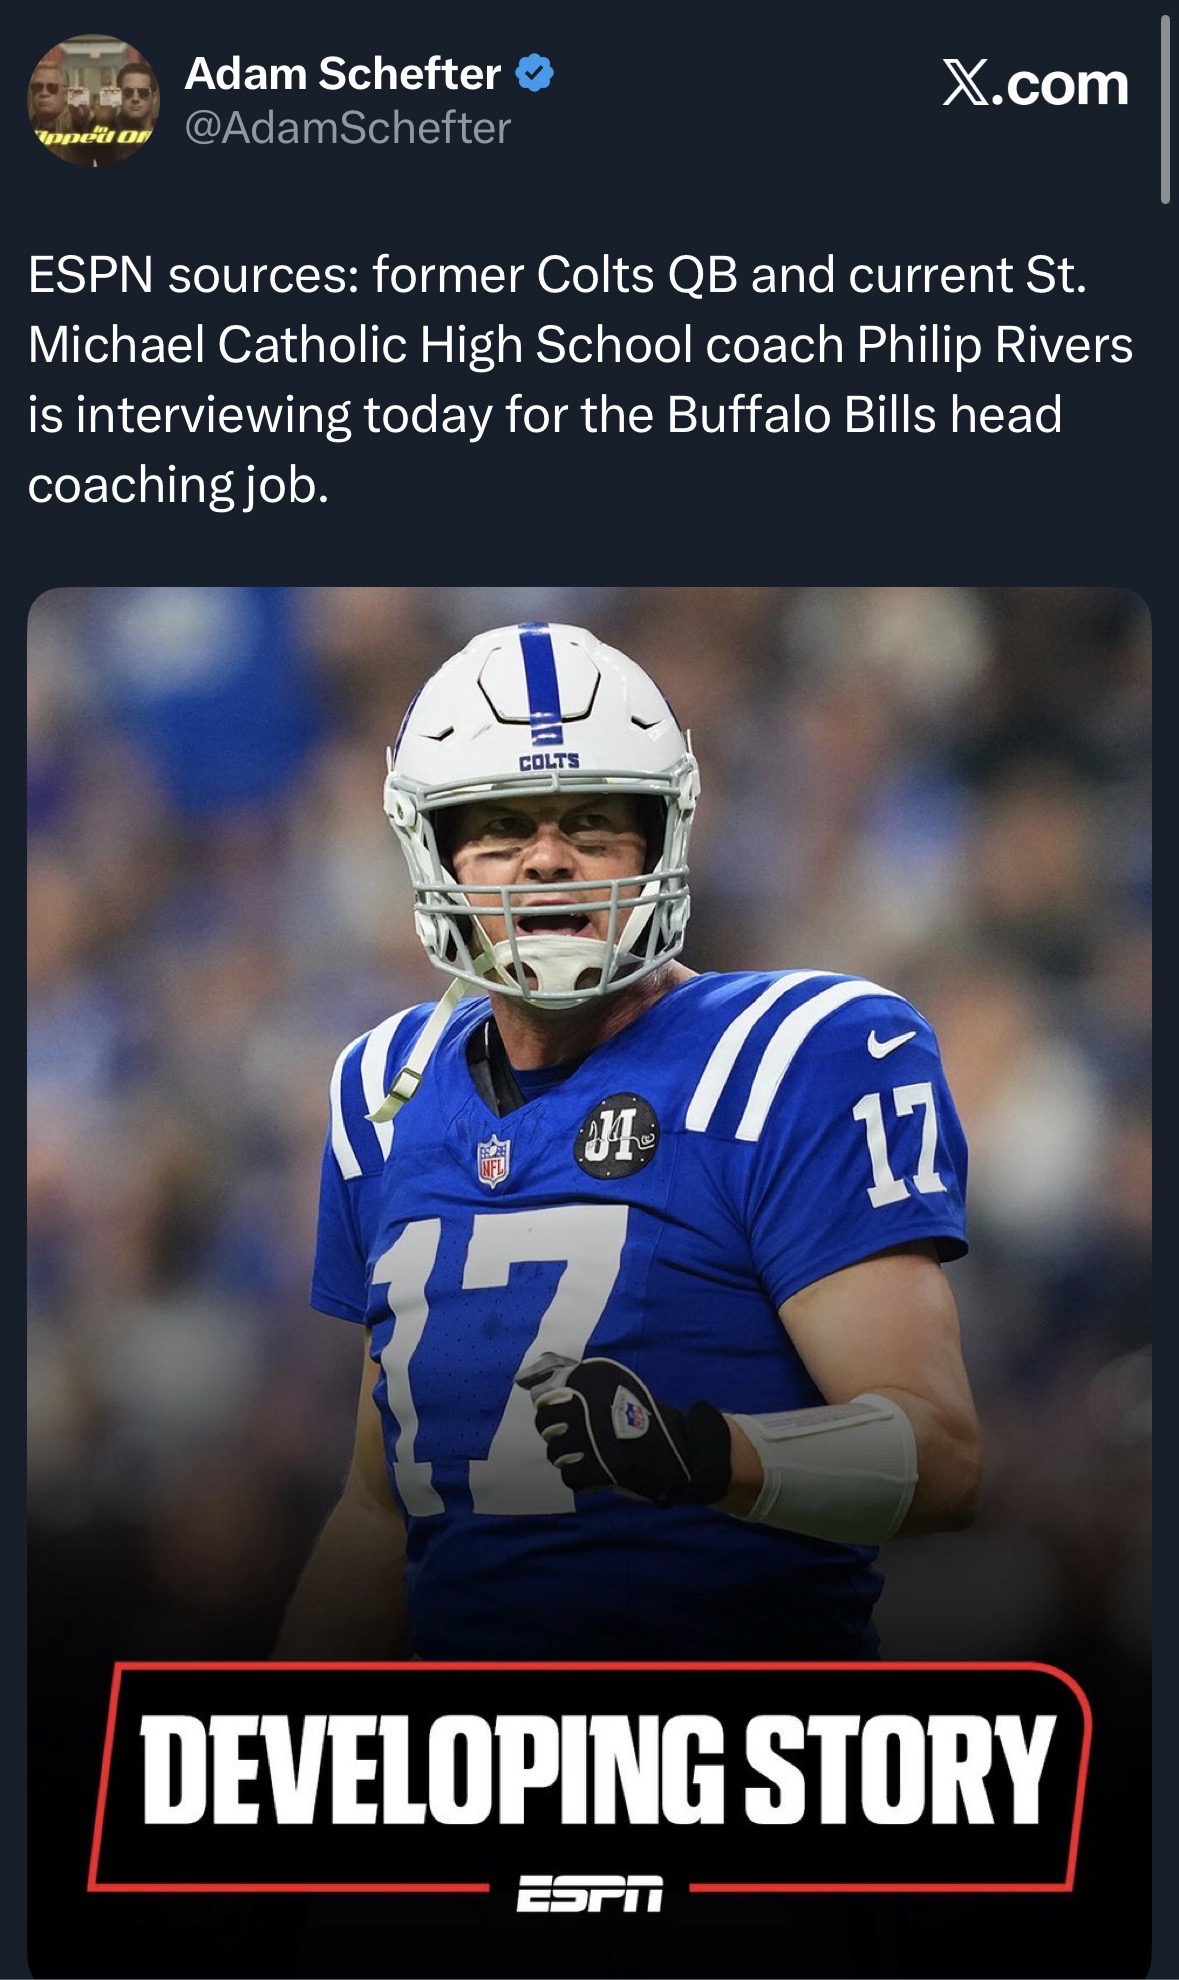The height and width of the screenshot is (1980, 1179).
Task: Click the ESPN logo below the banner
Action: coord(589,1893)
